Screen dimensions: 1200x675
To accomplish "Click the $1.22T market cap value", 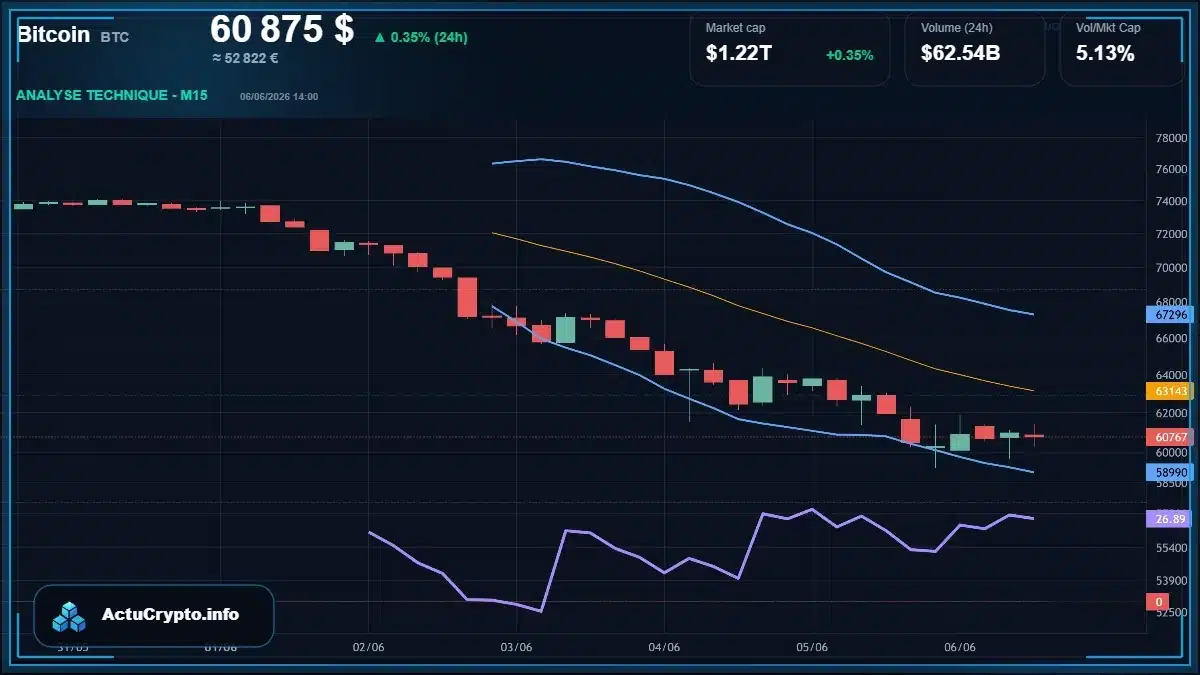I will [x=739, y=54].
